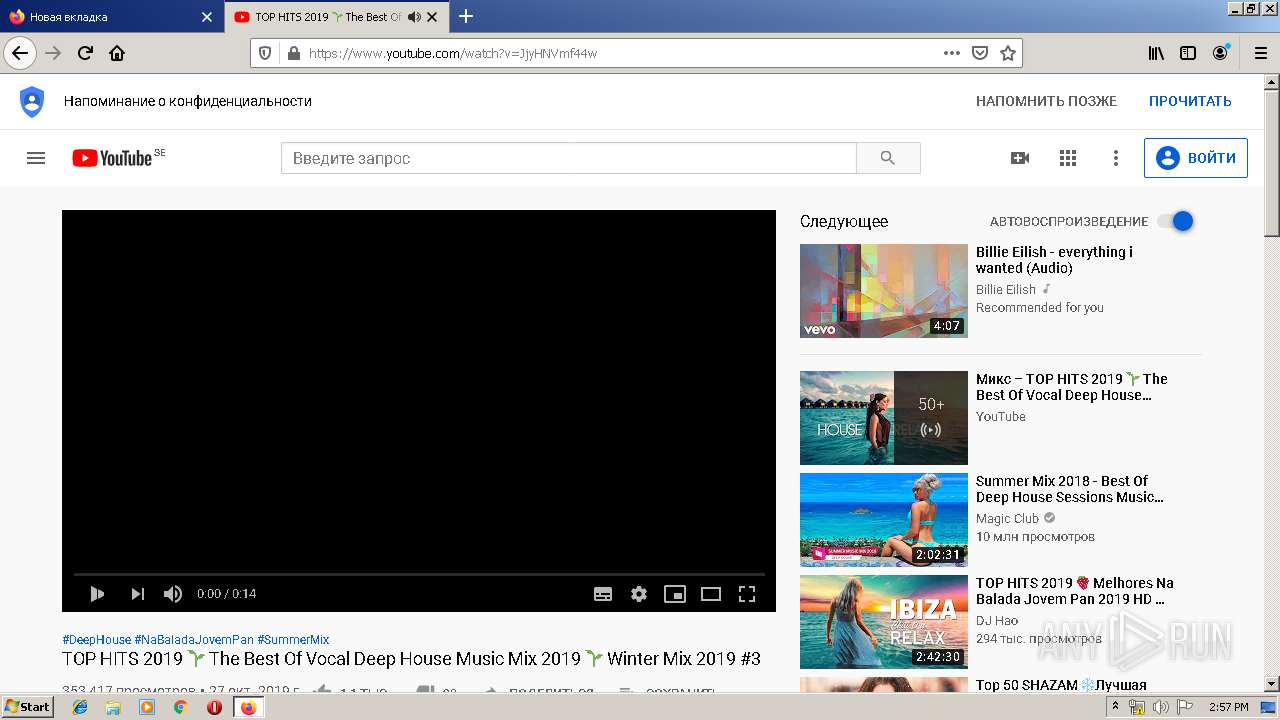
Task: Click the Top 50 SHAZAM video title
Action: click(1061, 686)
